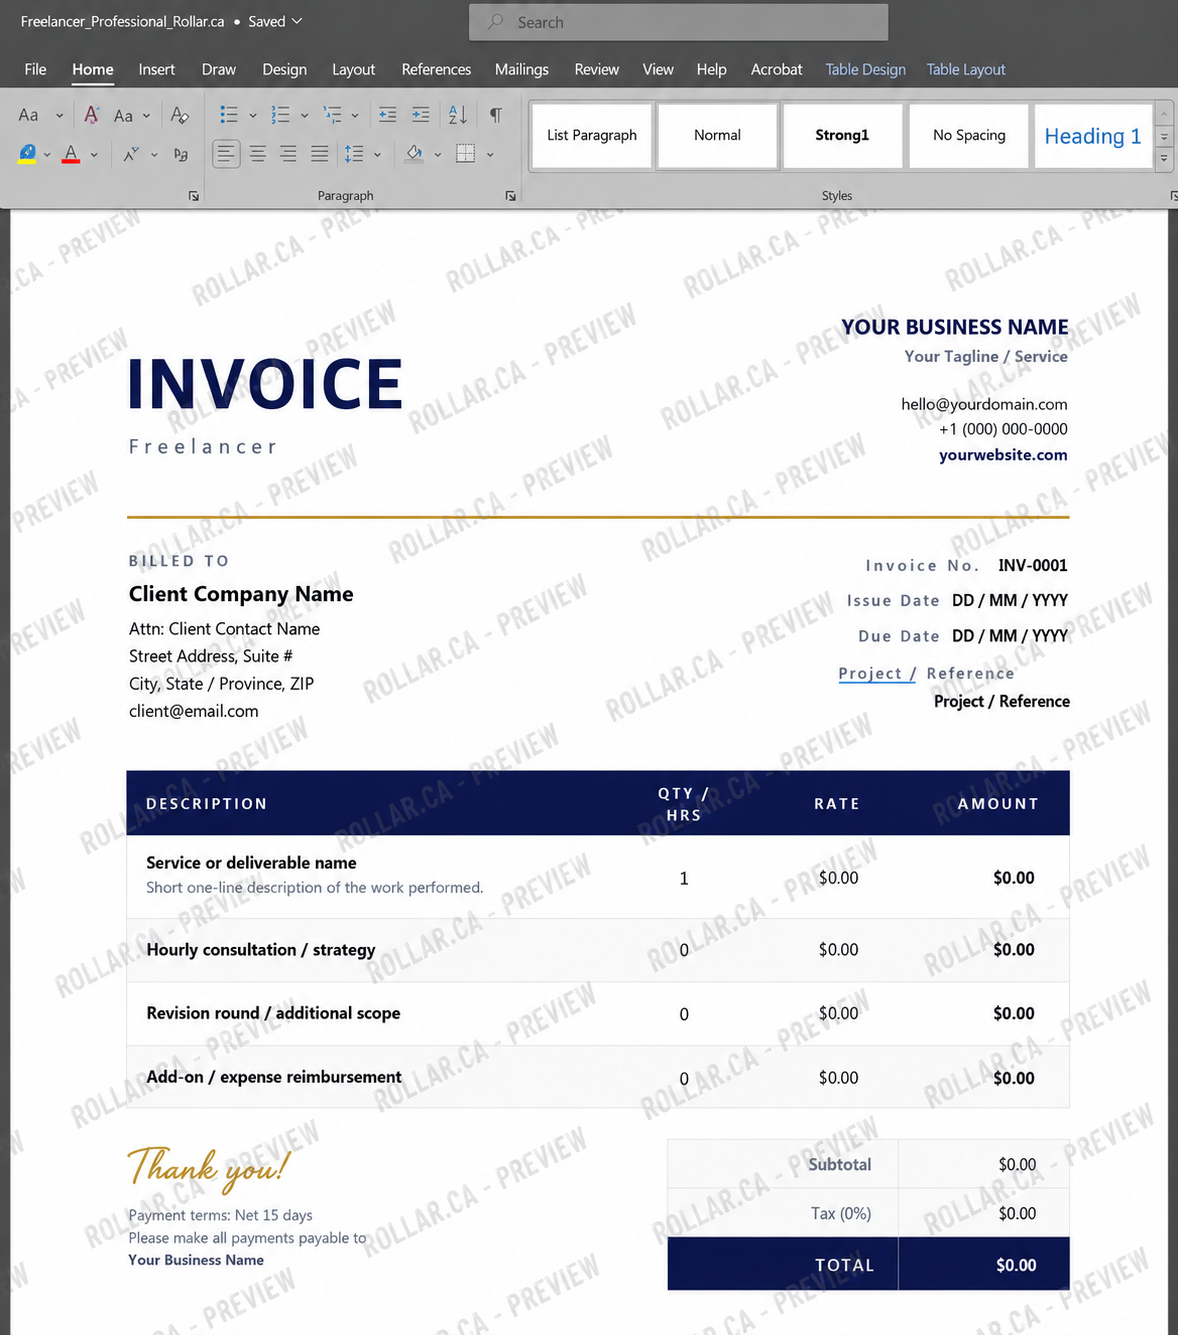1178x1335 pixels.
Task: Sort text with A-Z sort icon
Action: pyautogui.click(x=458, y=115)
